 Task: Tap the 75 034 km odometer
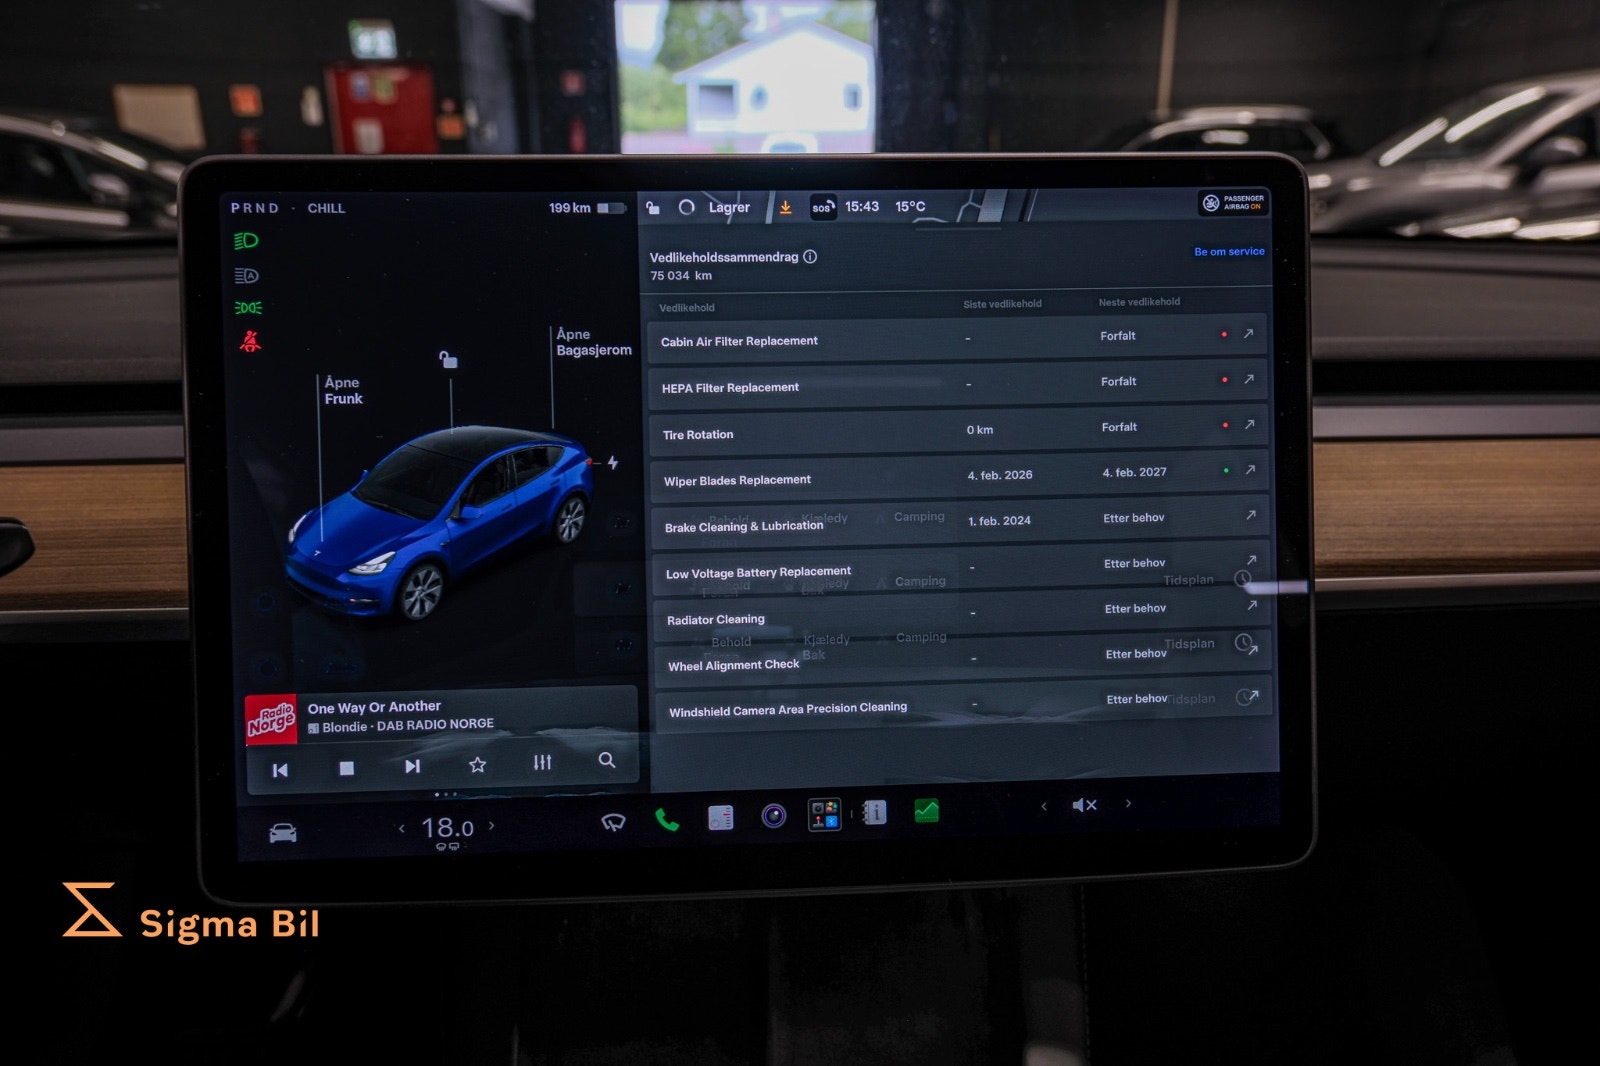(x=681, y=275)
